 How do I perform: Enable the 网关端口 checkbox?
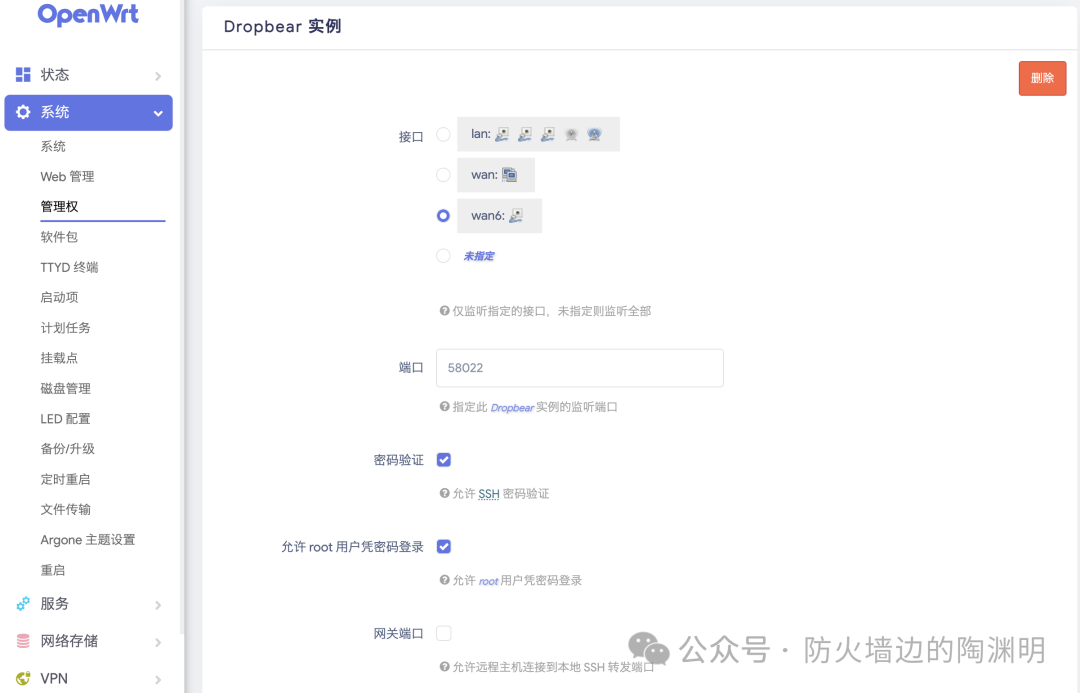point(444,633)
